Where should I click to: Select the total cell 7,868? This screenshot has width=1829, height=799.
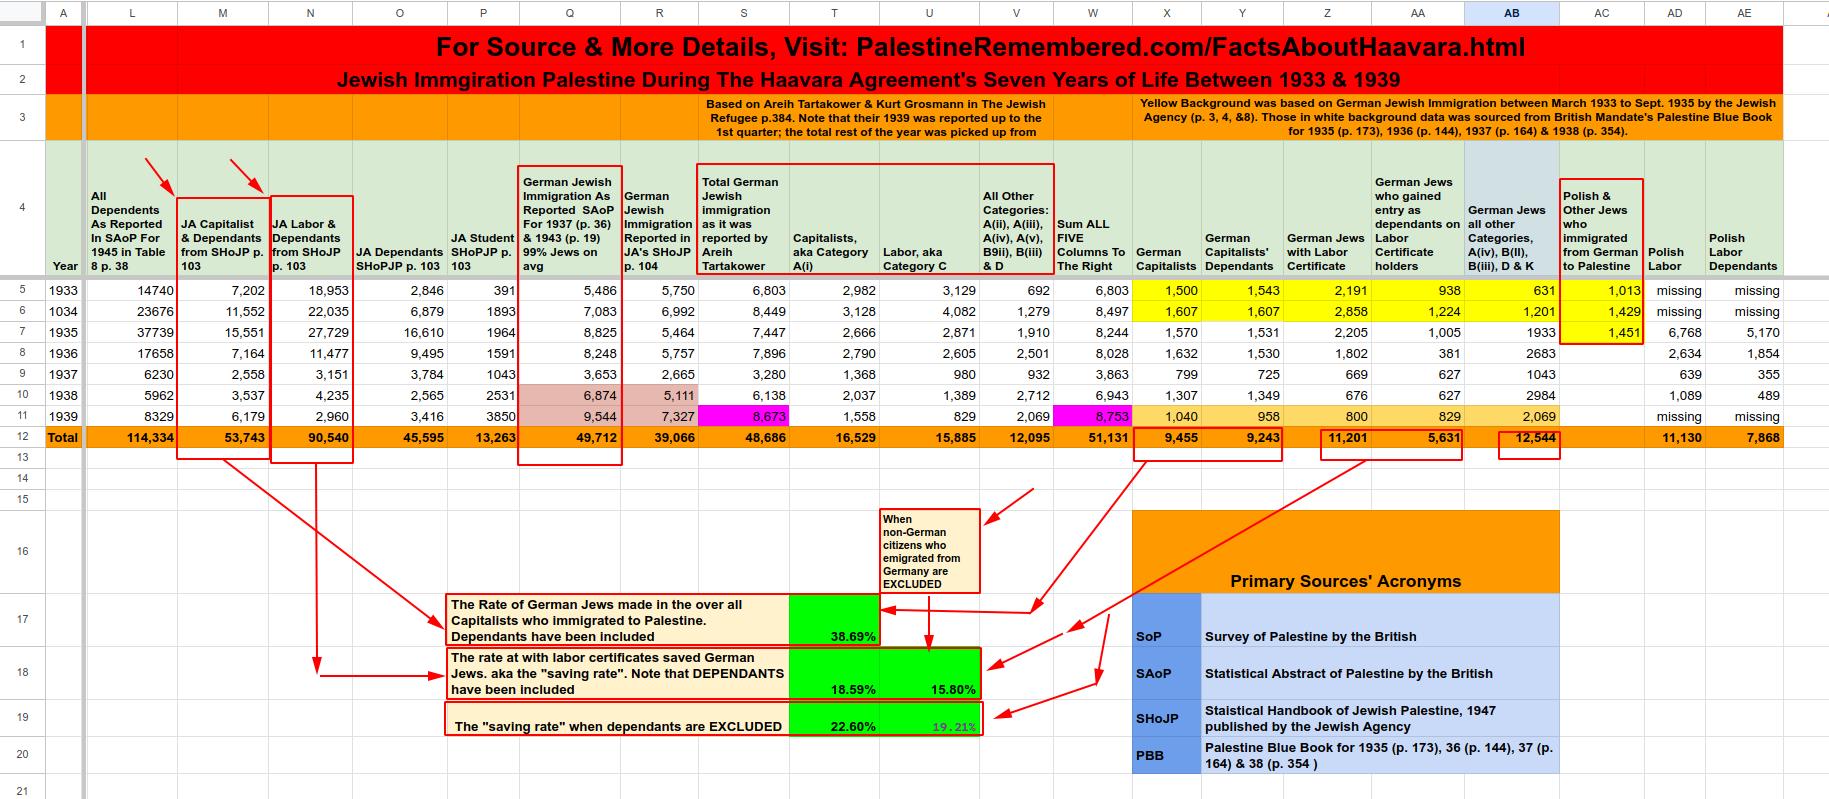pyautogui.click(x=1744, y=437)
